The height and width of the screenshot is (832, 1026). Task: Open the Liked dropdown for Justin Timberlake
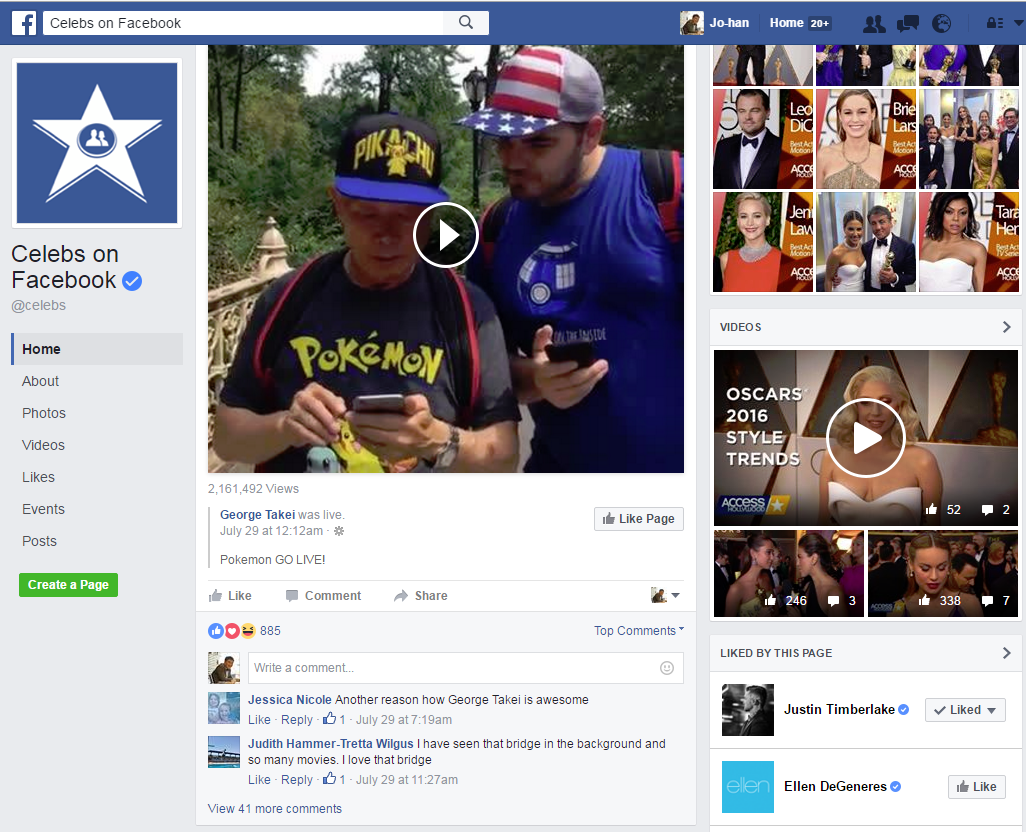[965, 710]
